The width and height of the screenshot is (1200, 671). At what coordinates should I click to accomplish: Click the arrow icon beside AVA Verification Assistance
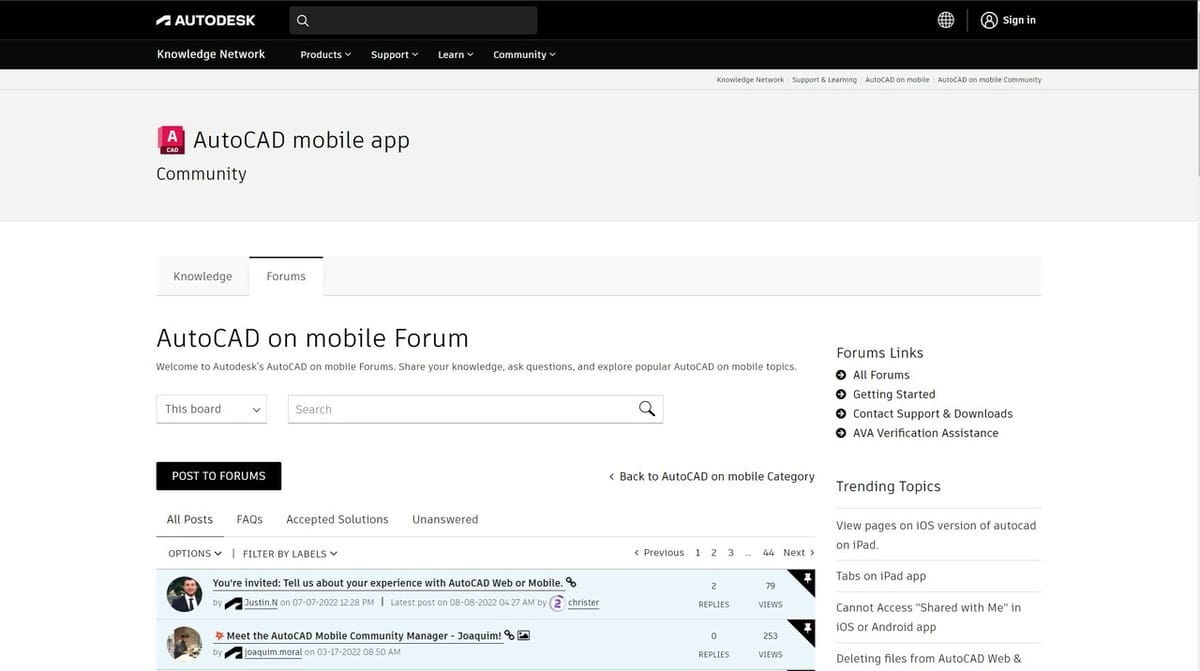click(841, 433)
